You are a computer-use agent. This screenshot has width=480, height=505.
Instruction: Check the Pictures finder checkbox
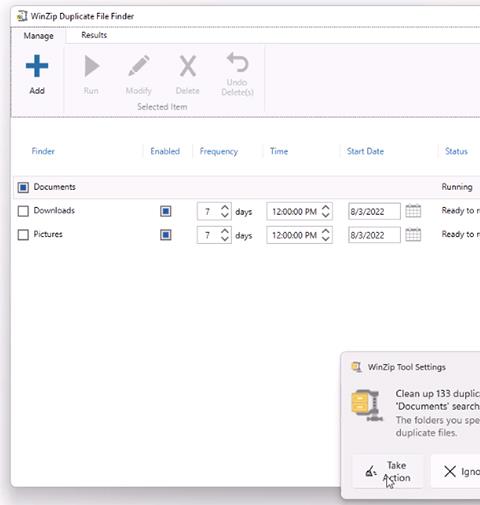(x=23, y=235)
